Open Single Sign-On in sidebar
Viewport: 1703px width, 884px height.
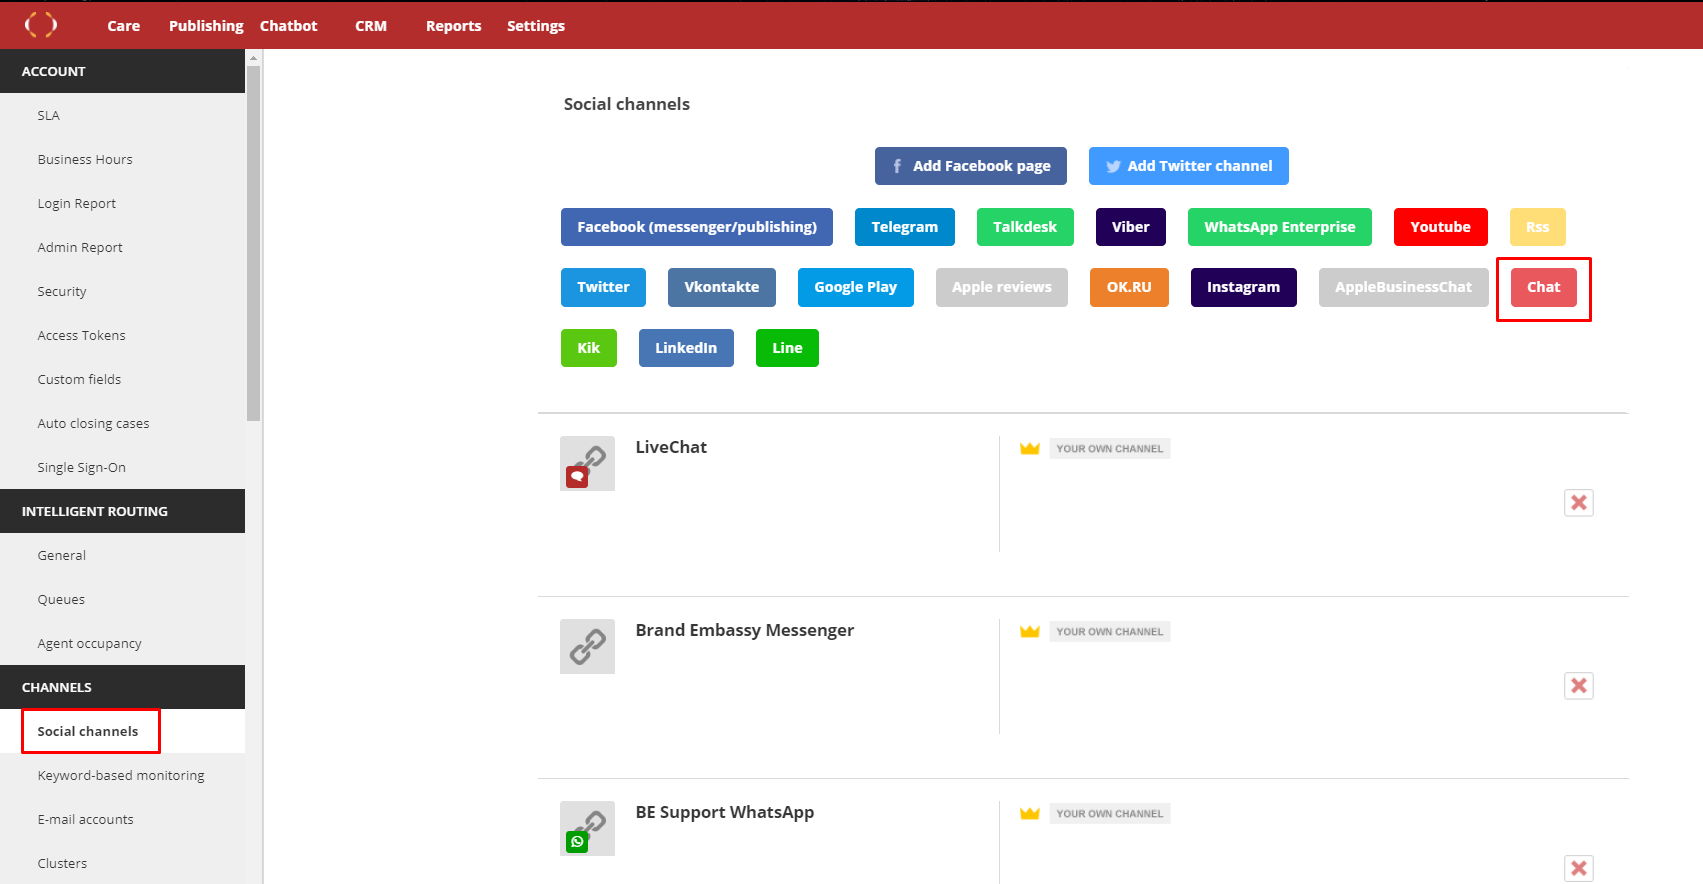(x=122, y=467)
